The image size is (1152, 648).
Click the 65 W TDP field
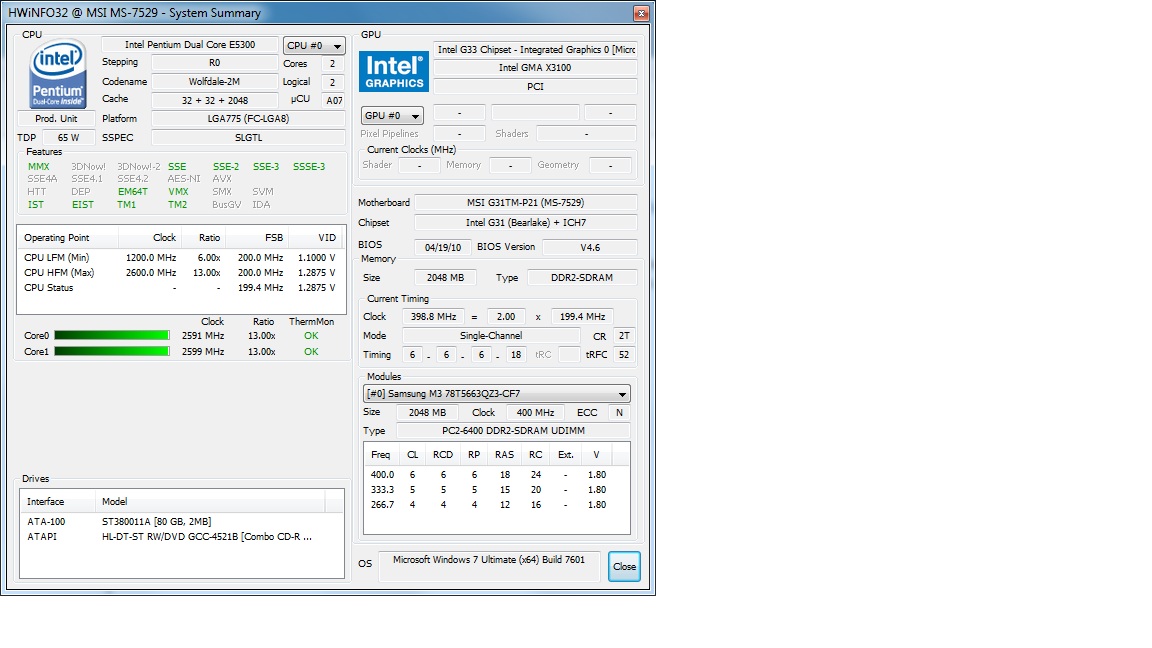coord(68,137)
